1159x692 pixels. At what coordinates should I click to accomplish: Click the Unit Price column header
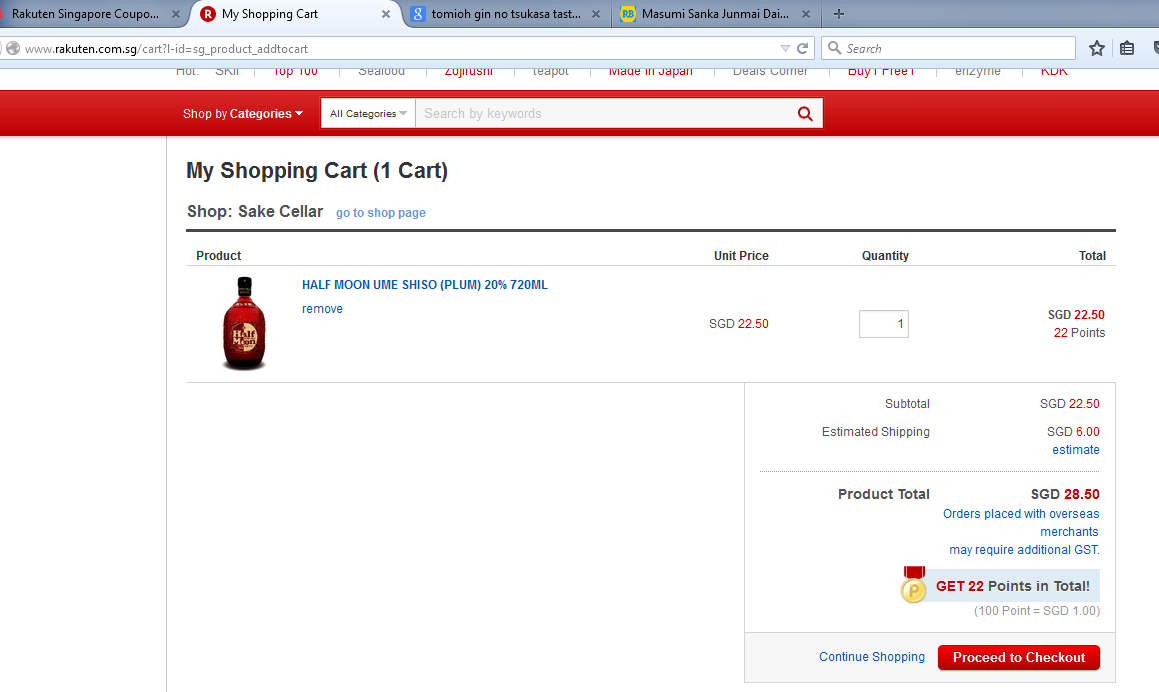741,256
